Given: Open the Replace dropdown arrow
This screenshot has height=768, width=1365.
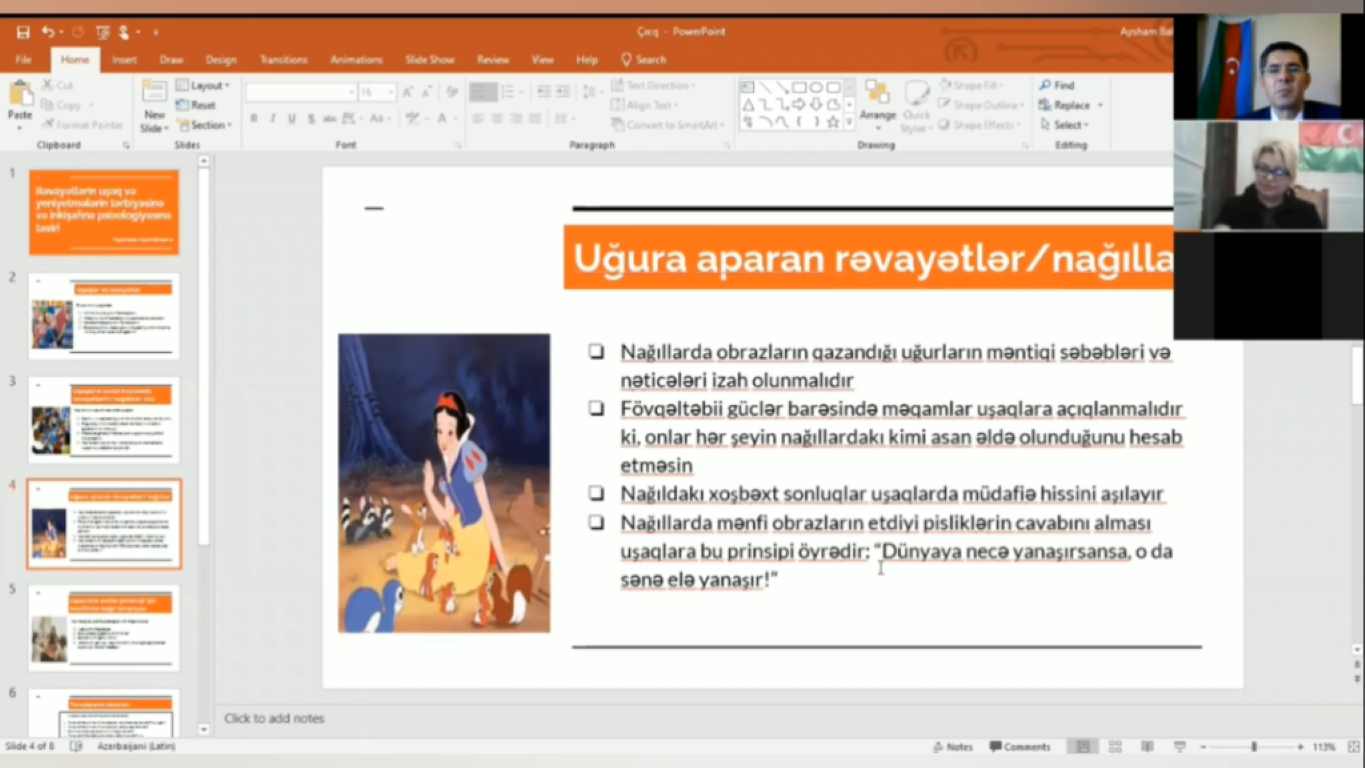Looking at the screenshot, I should pyautogui.click(x=1100, y=105).
